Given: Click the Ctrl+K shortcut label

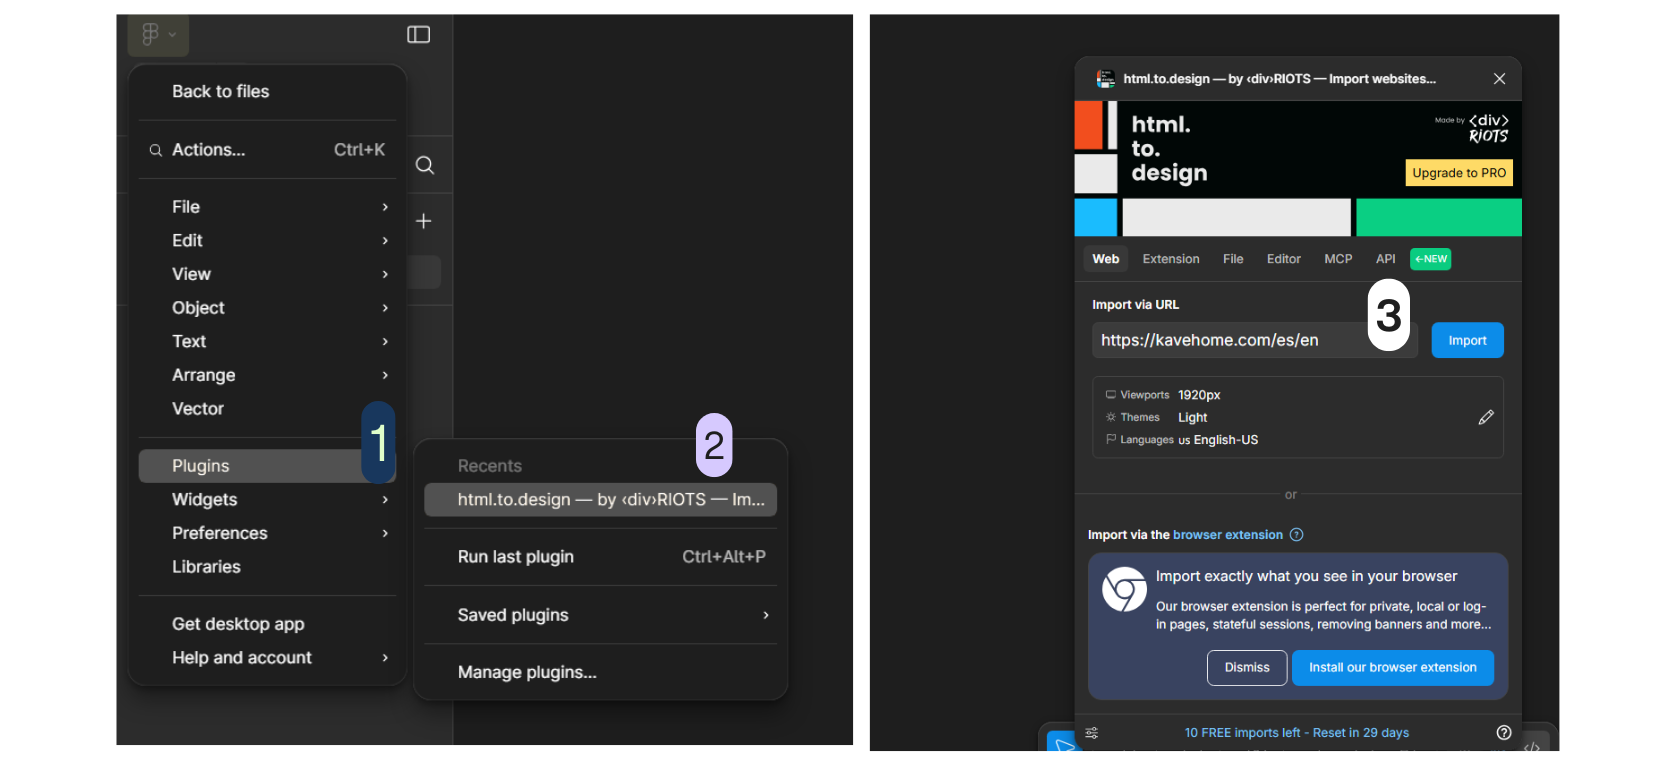Looking at the screenshot, I should pos(359,150).
